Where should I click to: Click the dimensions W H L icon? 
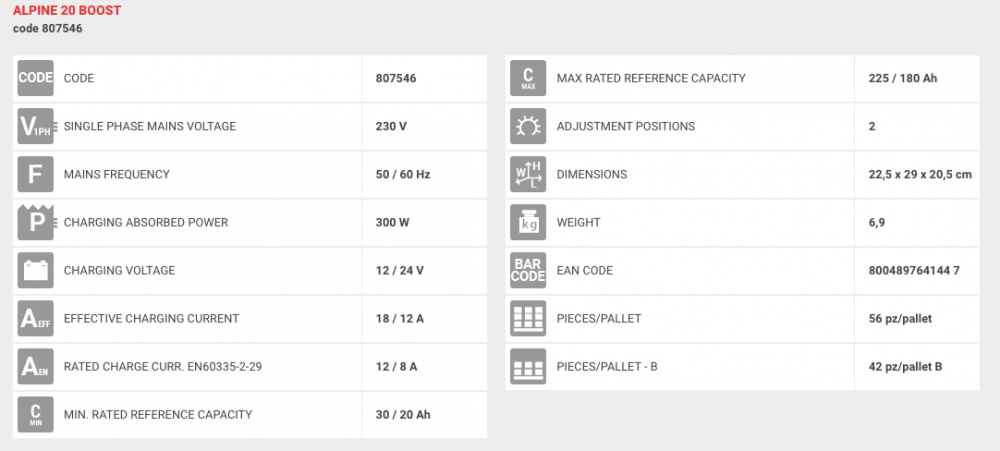(x=528, y=174)
